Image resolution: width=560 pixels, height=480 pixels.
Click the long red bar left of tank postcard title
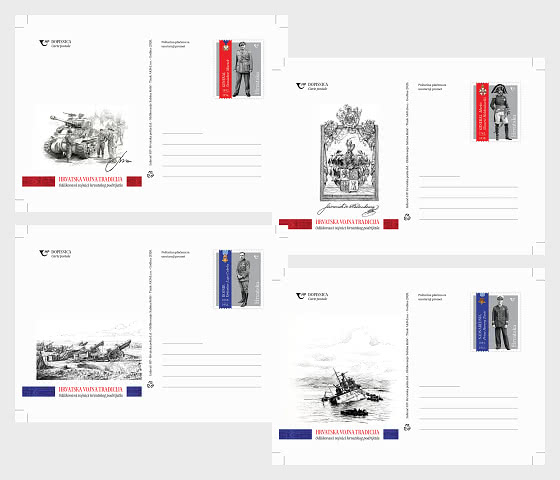tap(39, 181)
